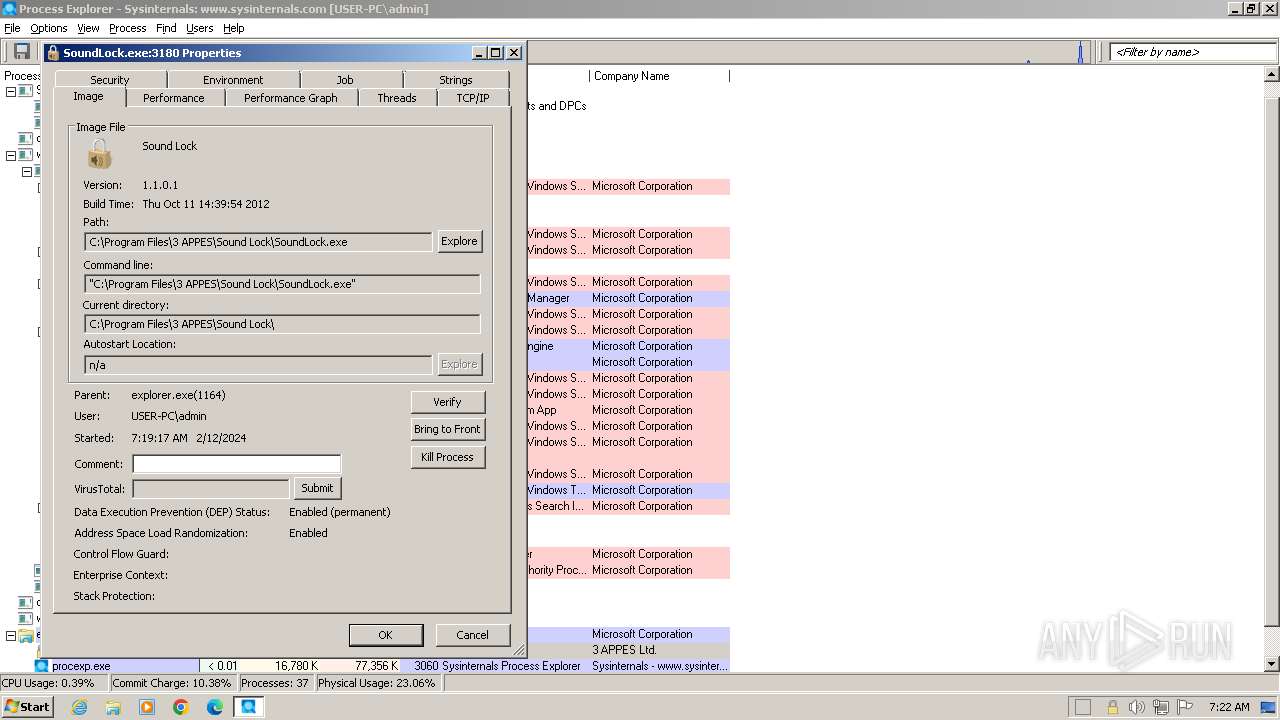Click the Save toolbar icon in Process Explorer
The image size is (1280, 720).
click(x=21, y=51)
